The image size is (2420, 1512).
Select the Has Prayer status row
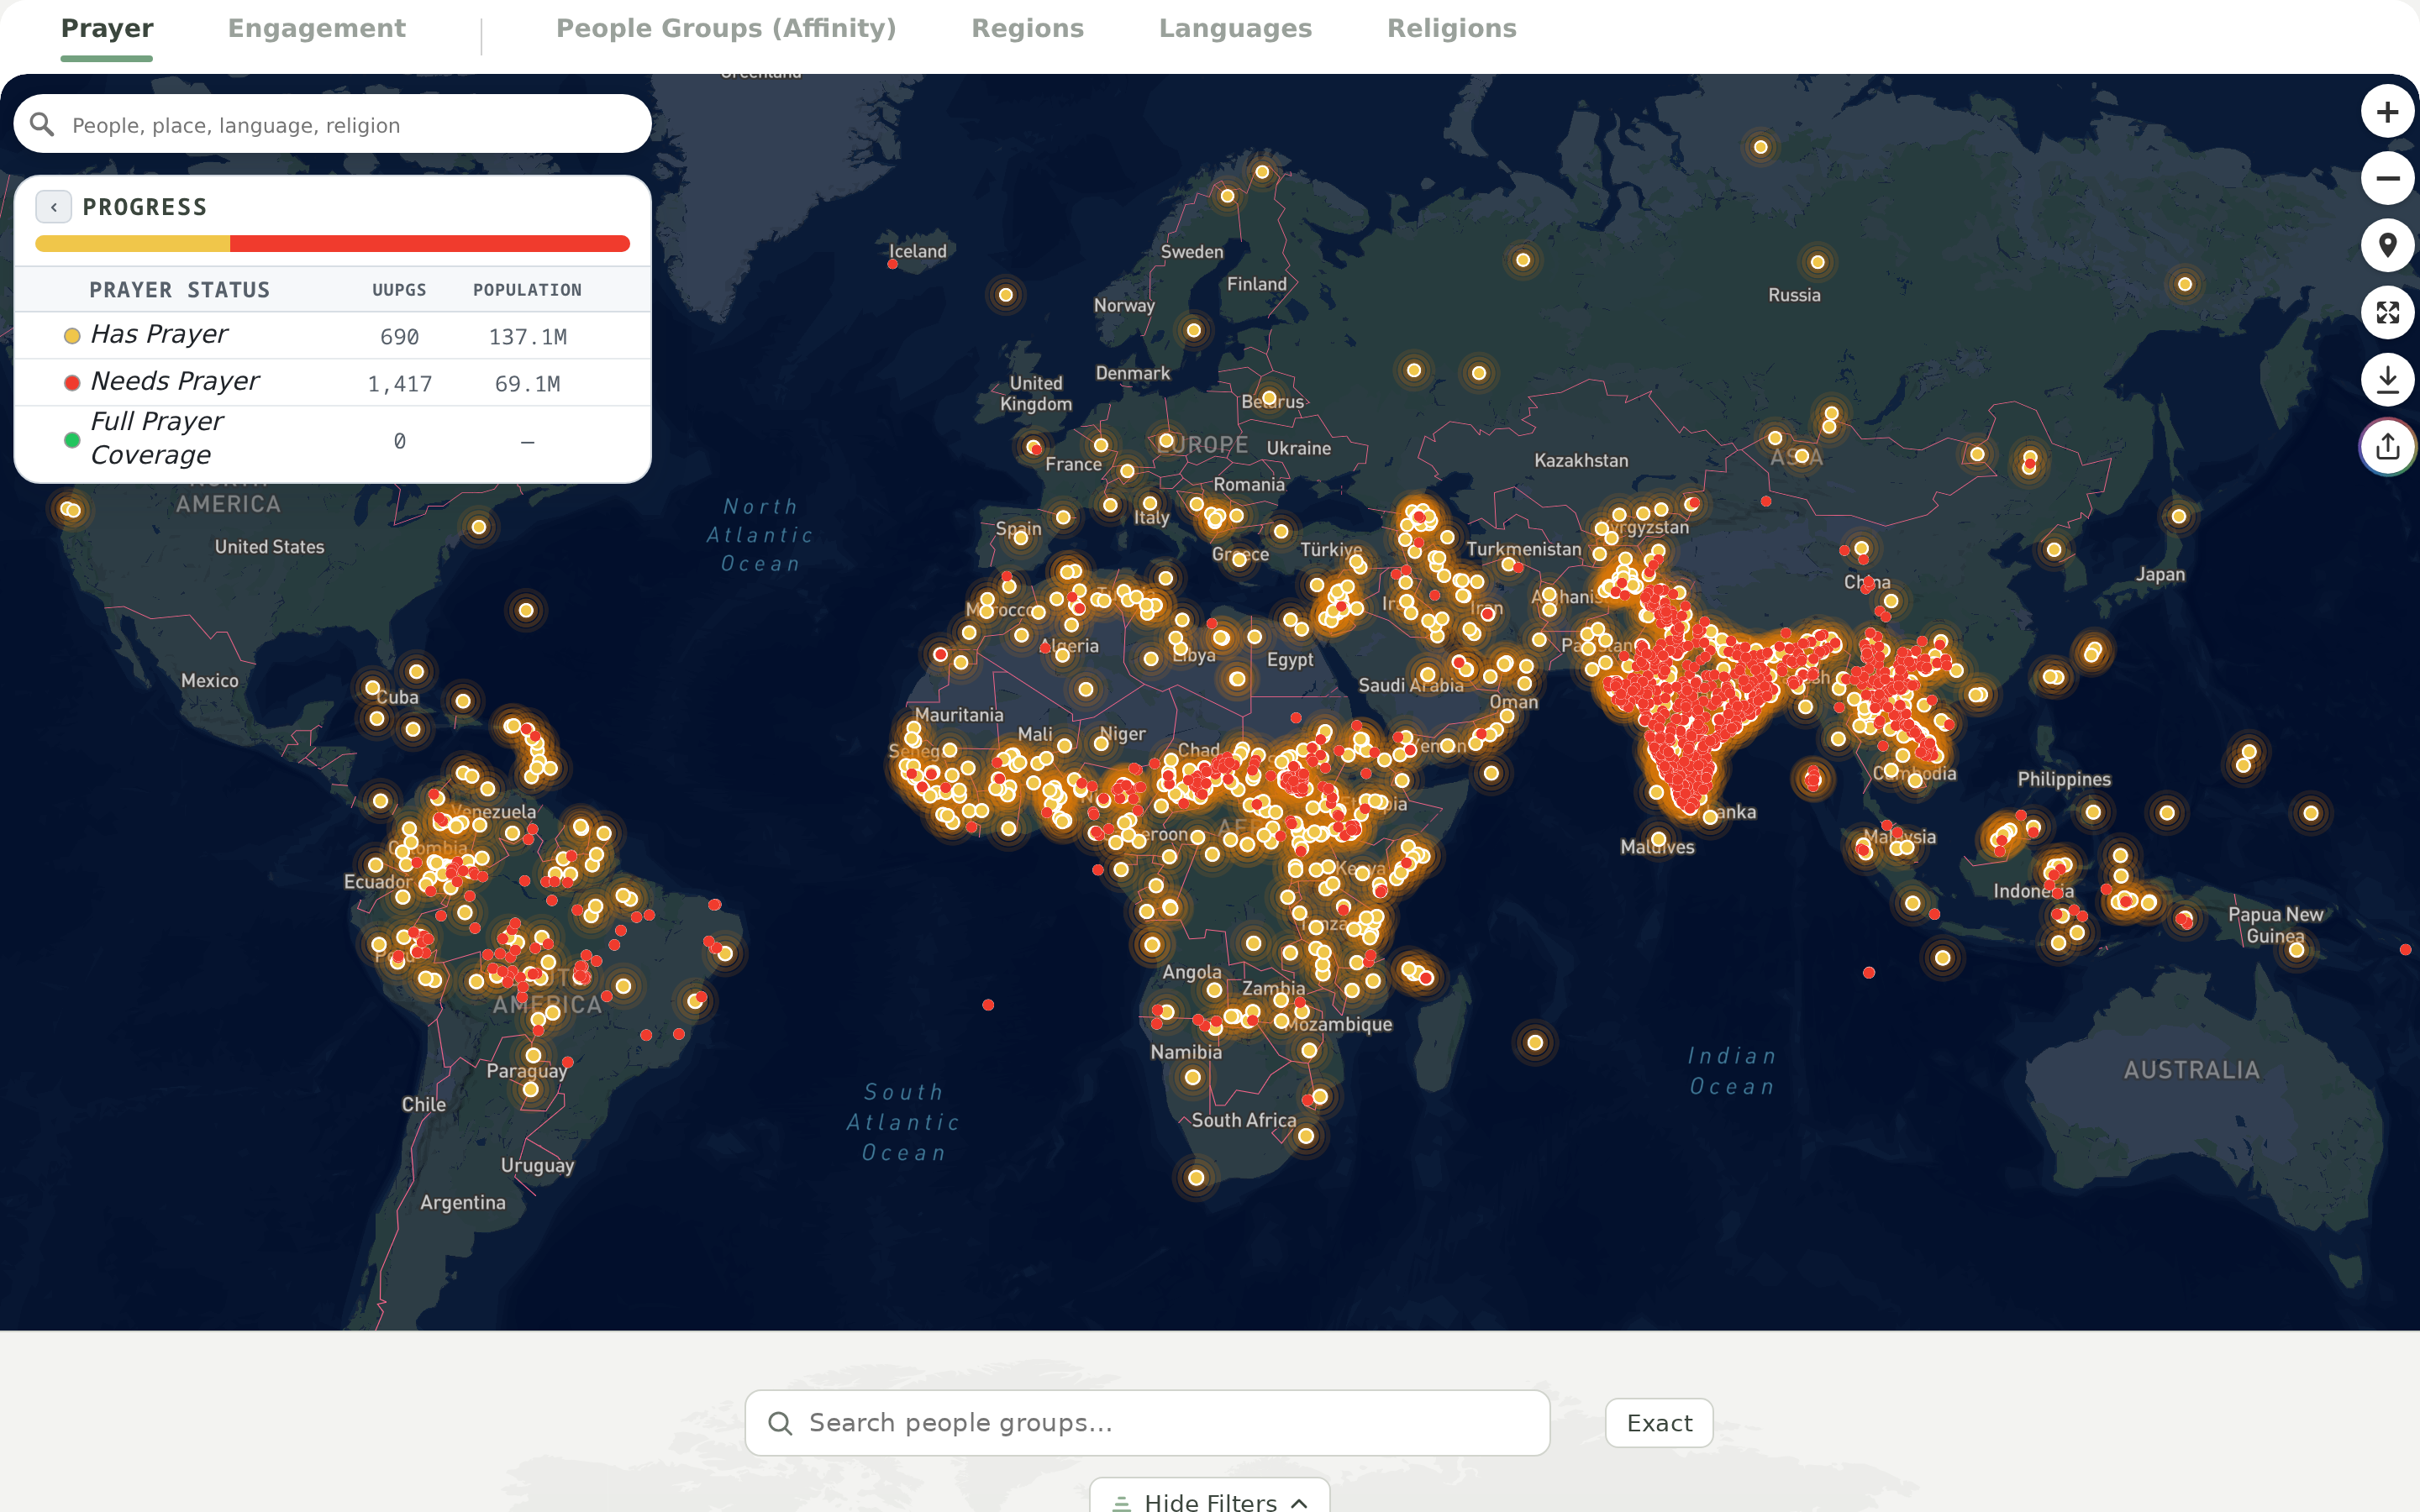click(x=332, y=336)
